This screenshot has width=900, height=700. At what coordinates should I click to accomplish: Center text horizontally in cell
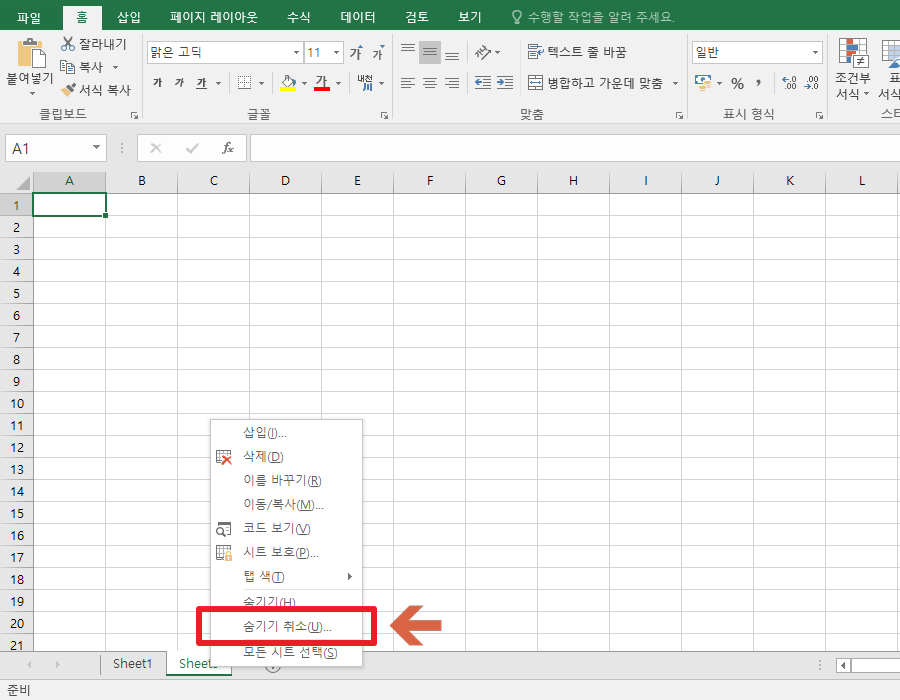point(430,83)
